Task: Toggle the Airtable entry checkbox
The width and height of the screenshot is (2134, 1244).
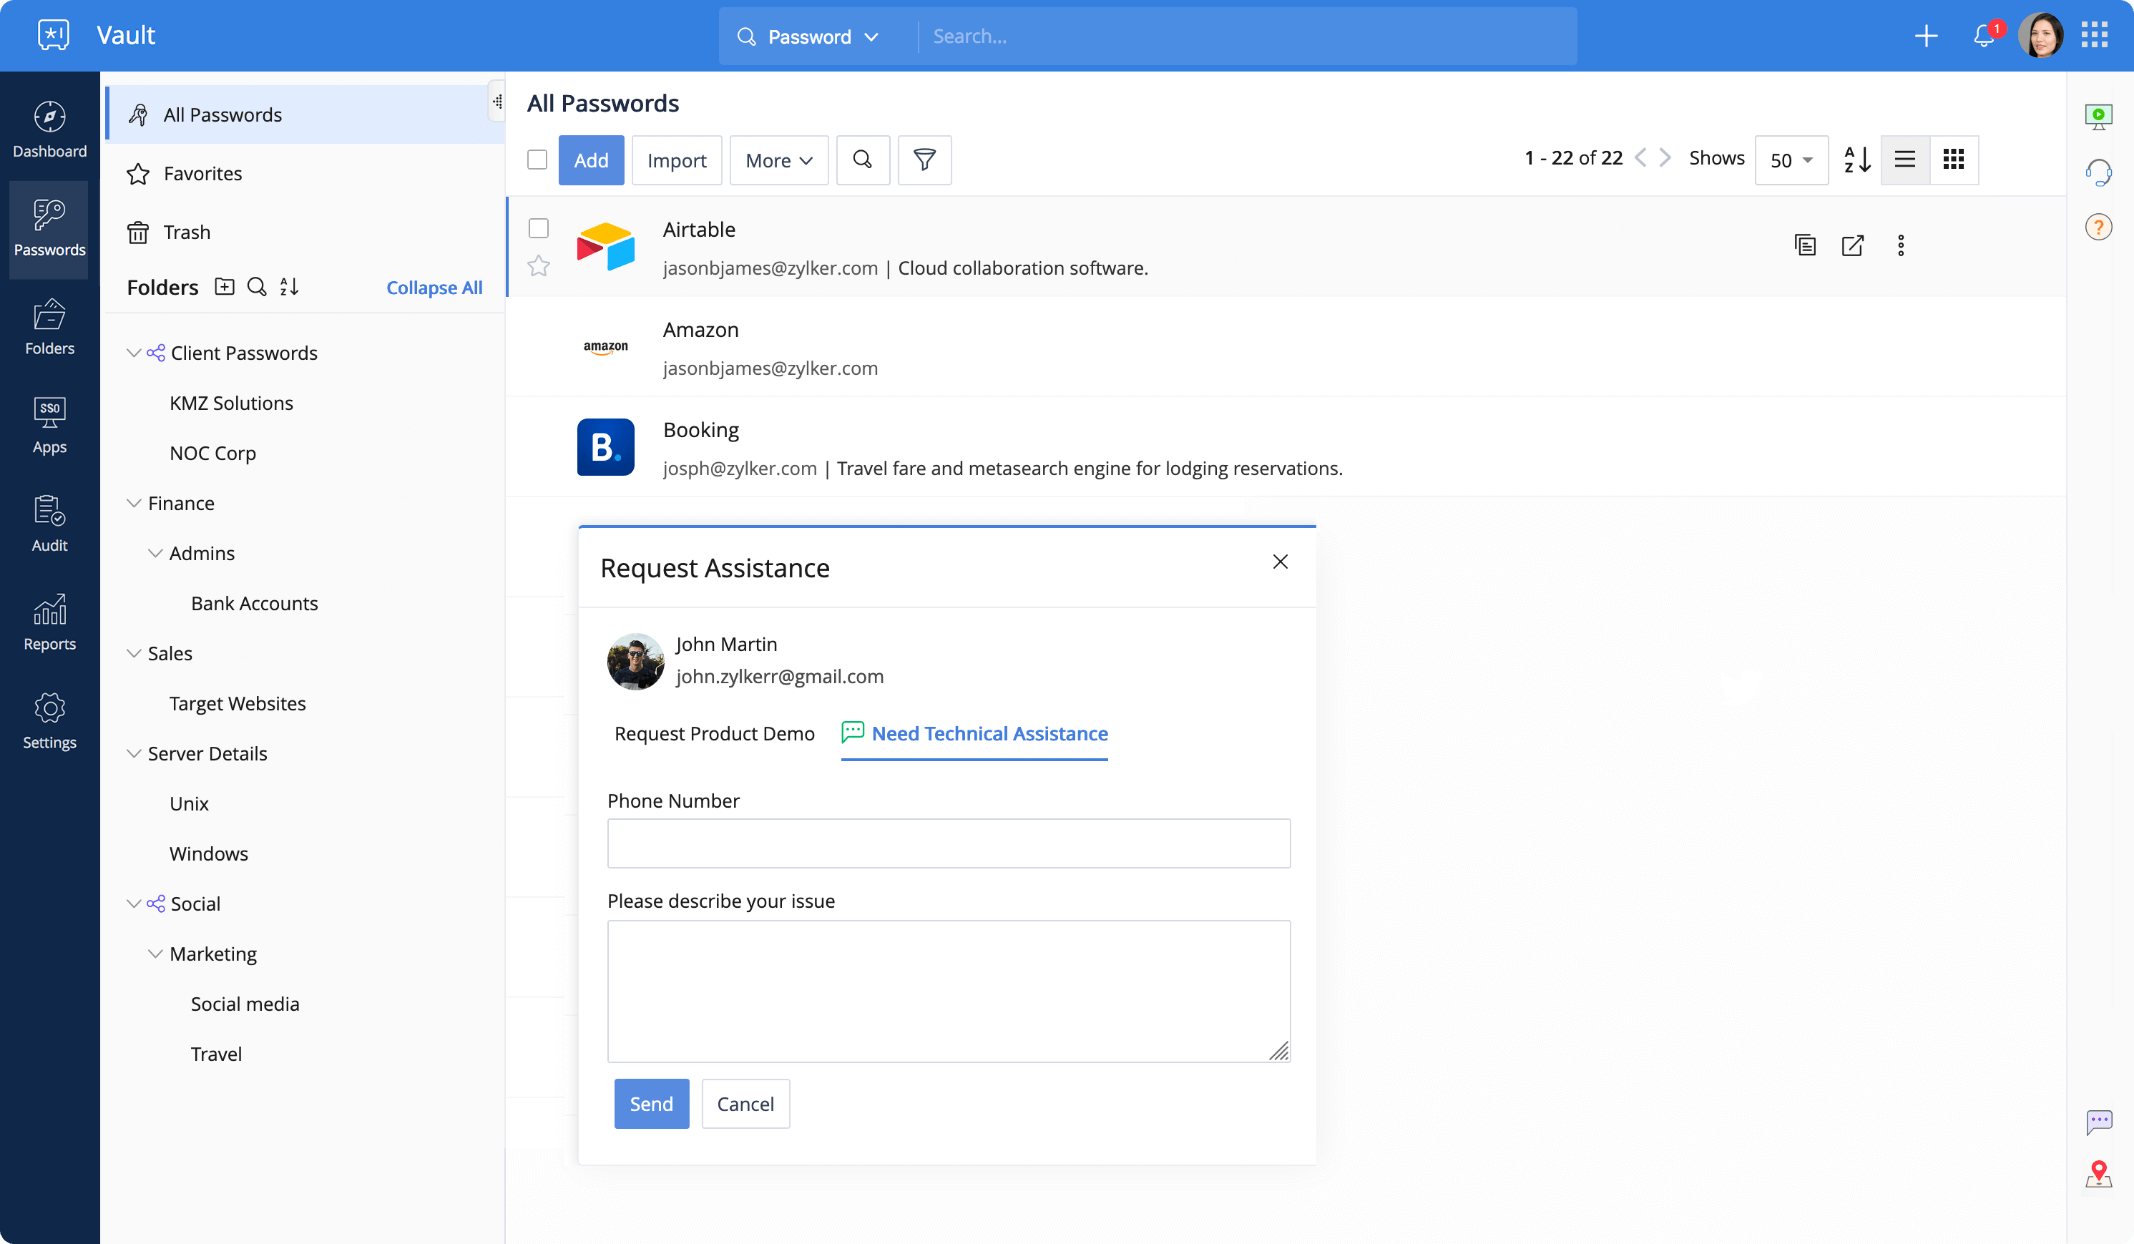Action: point(538,231)
